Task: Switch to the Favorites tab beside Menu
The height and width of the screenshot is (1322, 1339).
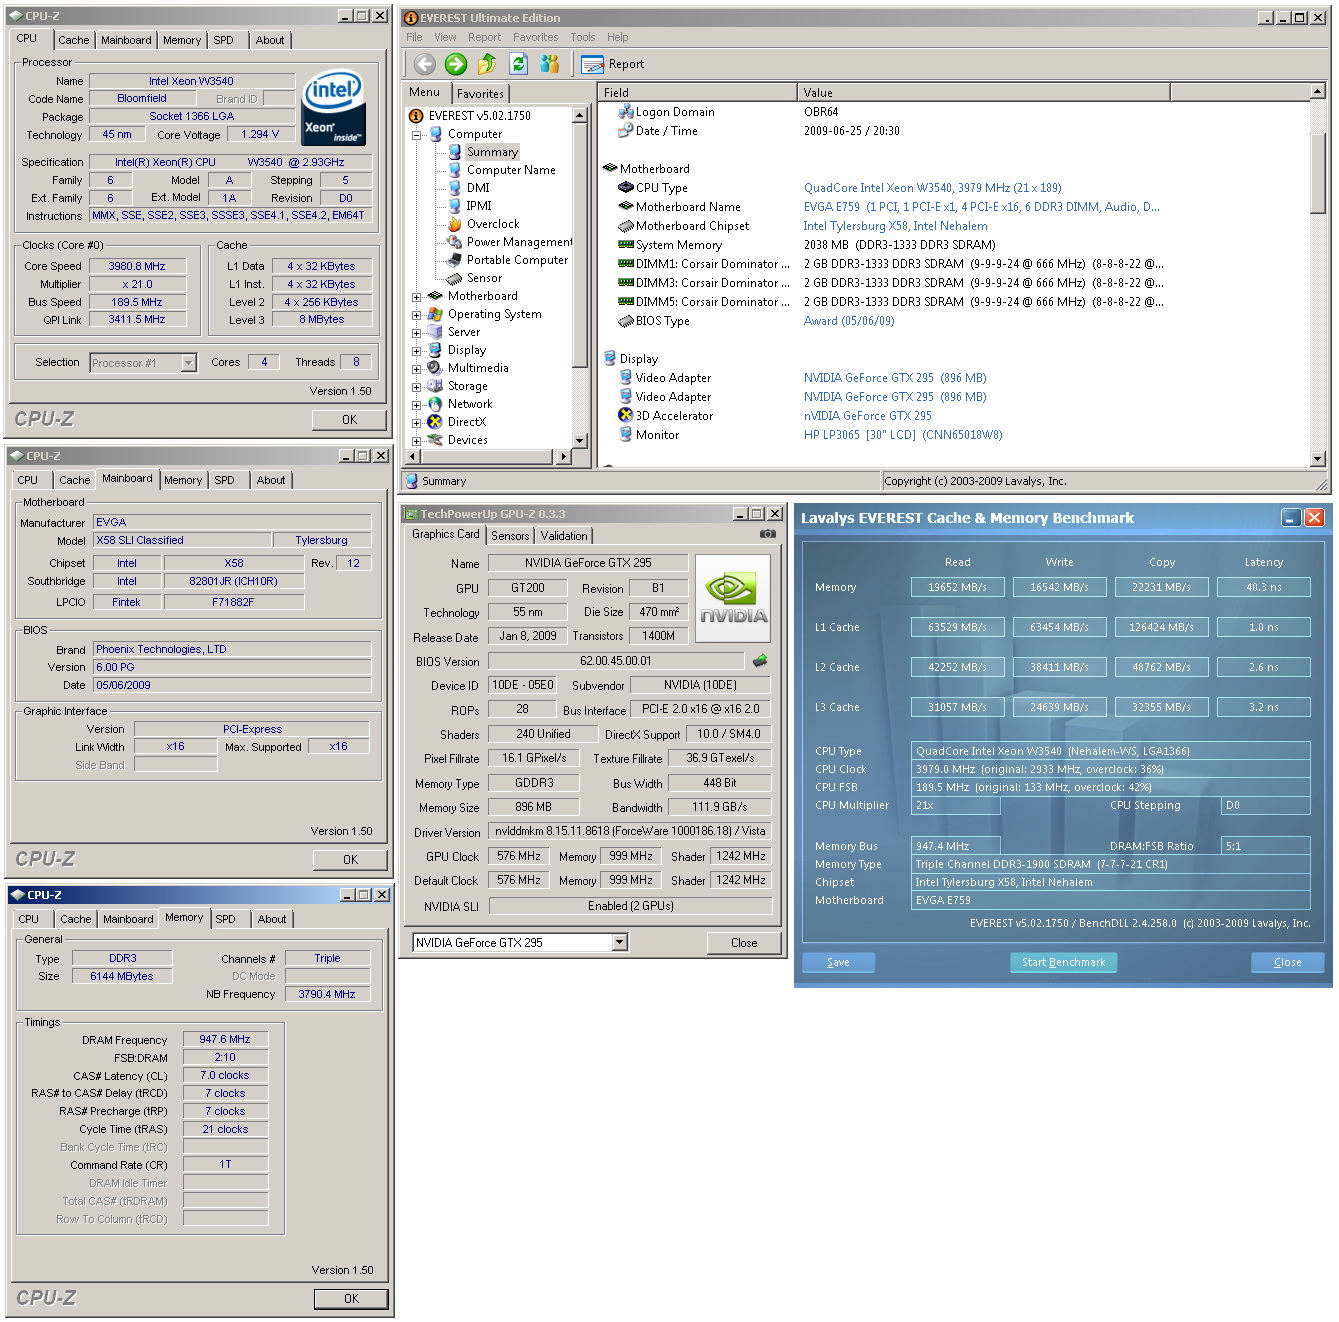Action: tap(481, 93)
